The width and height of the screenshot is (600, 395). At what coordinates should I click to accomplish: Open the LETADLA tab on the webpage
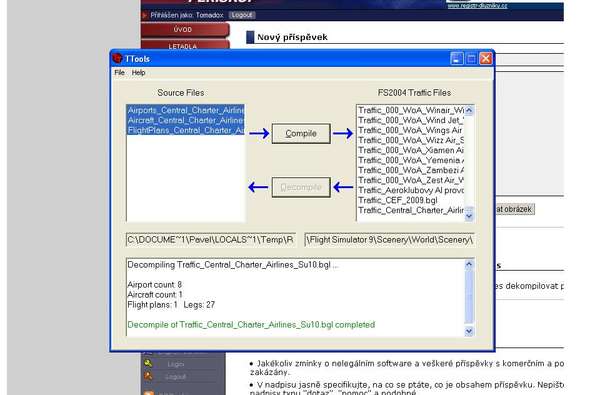point(185,44)
